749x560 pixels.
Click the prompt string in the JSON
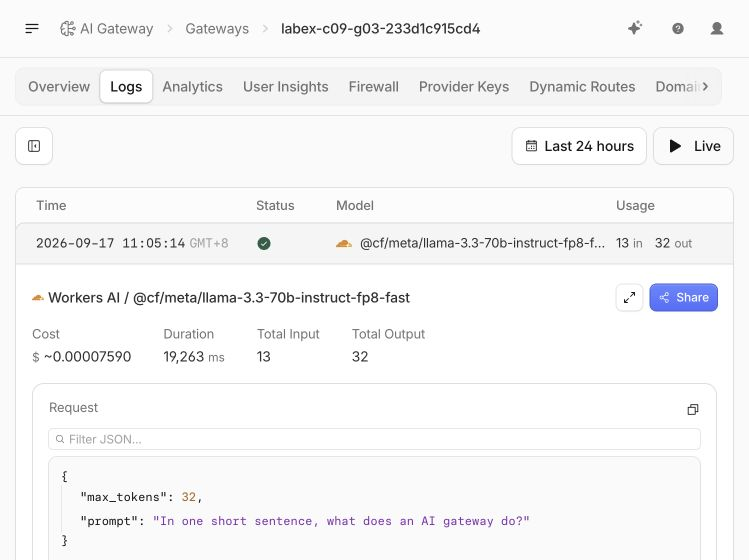point(341,521)
